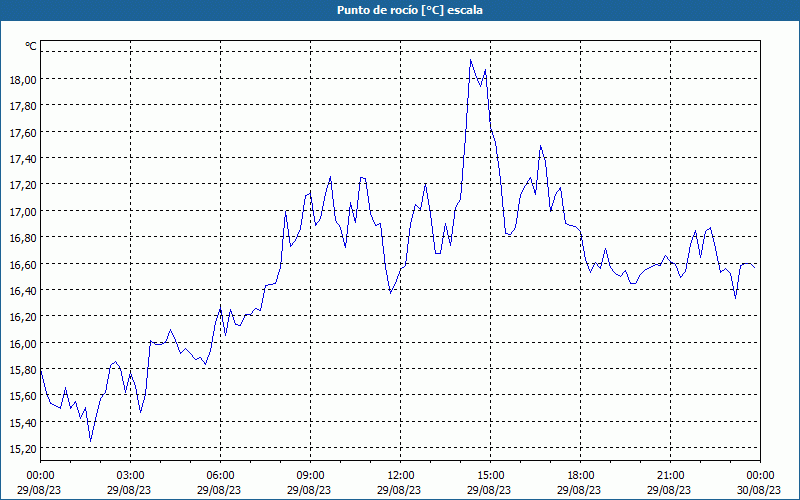Pick the 17,00 y-axis label
Screen dimensions: 800x500
(x=23, y=211)
